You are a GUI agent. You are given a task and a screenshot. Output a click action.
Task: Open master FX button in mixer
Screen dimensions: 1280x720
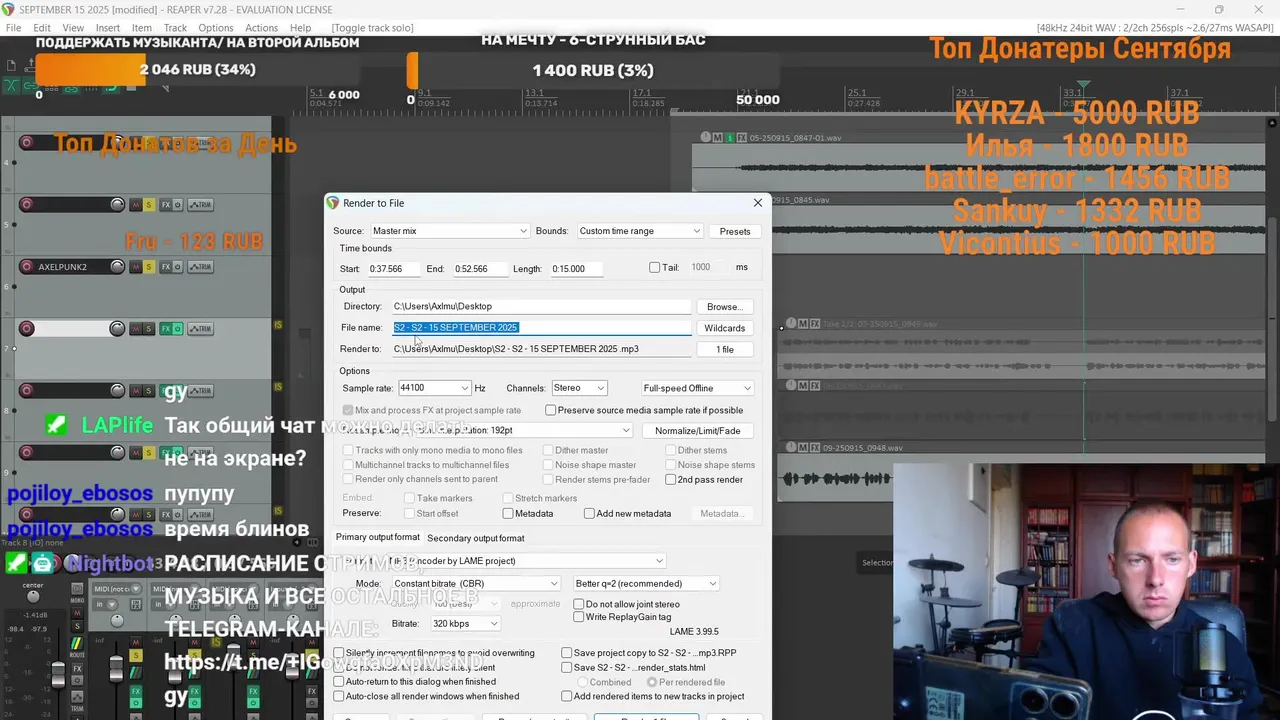tap(76, 668)
